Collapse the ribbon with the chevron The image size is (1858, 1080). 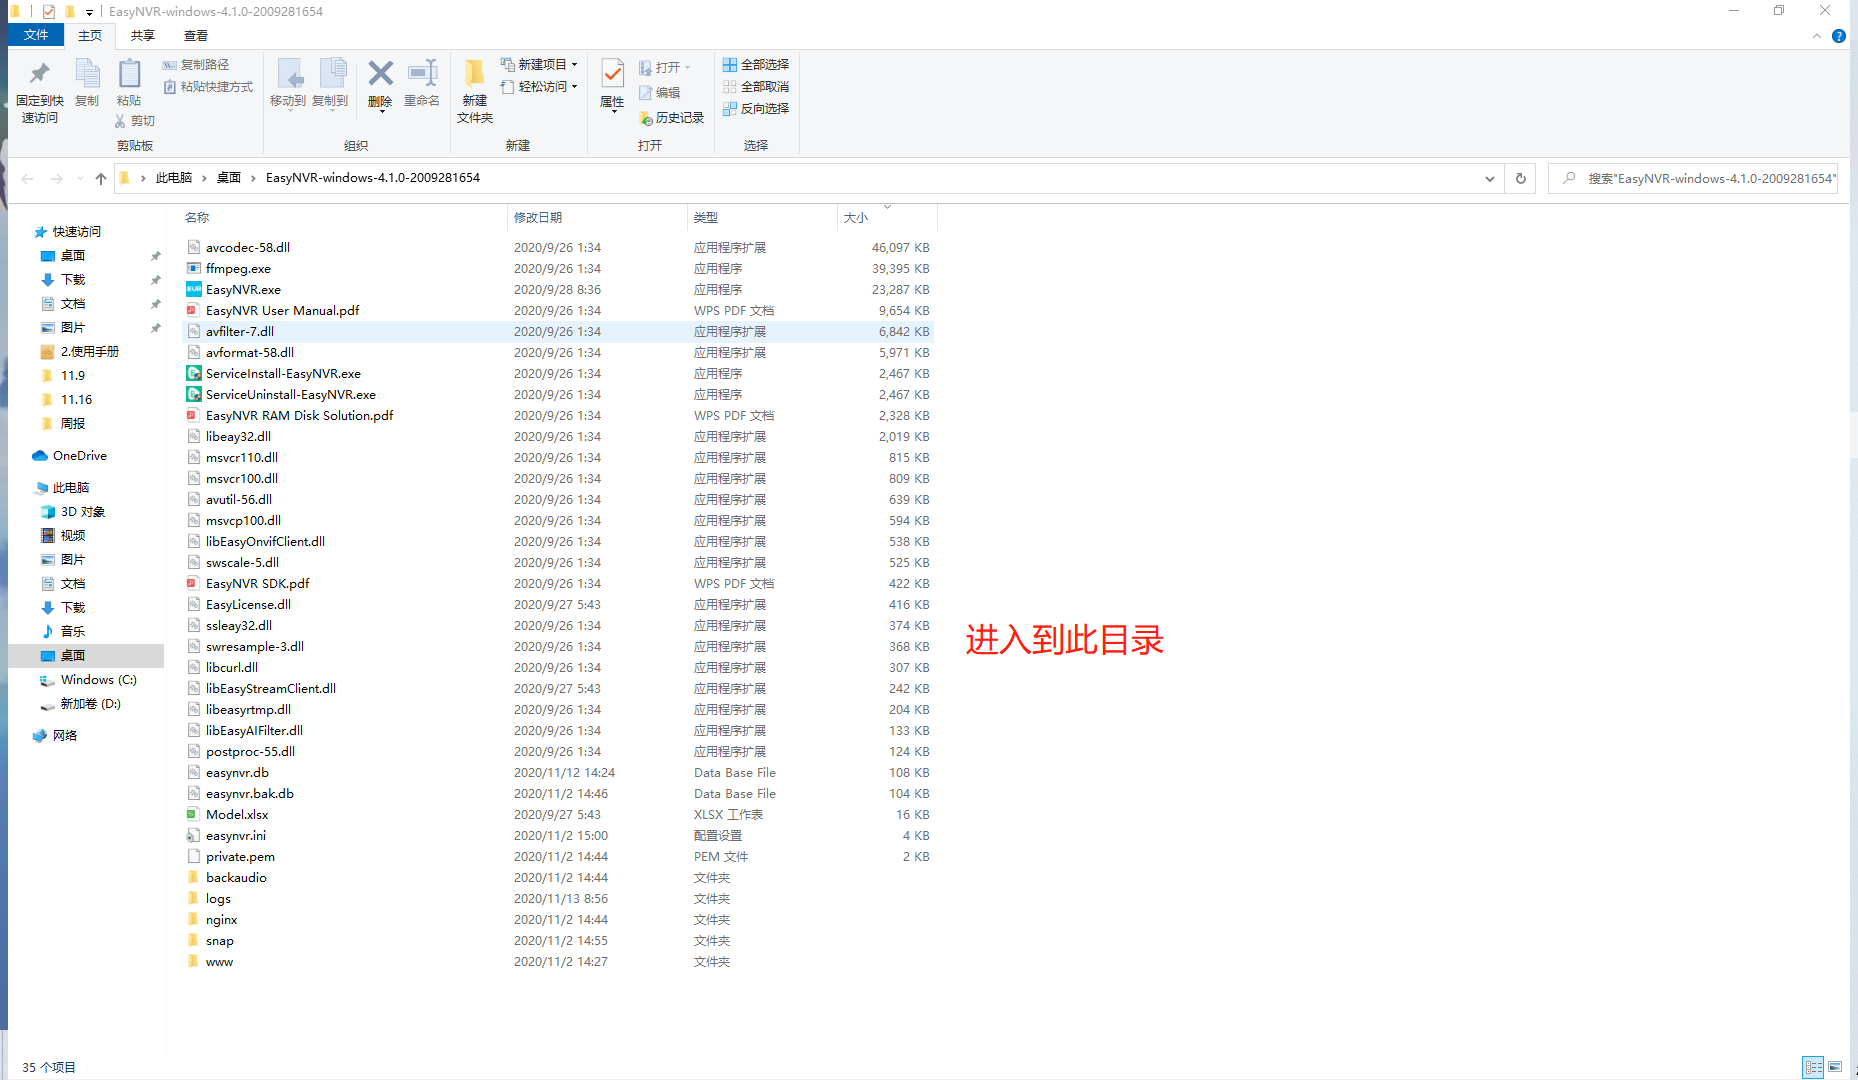[x=1817, y=36]
